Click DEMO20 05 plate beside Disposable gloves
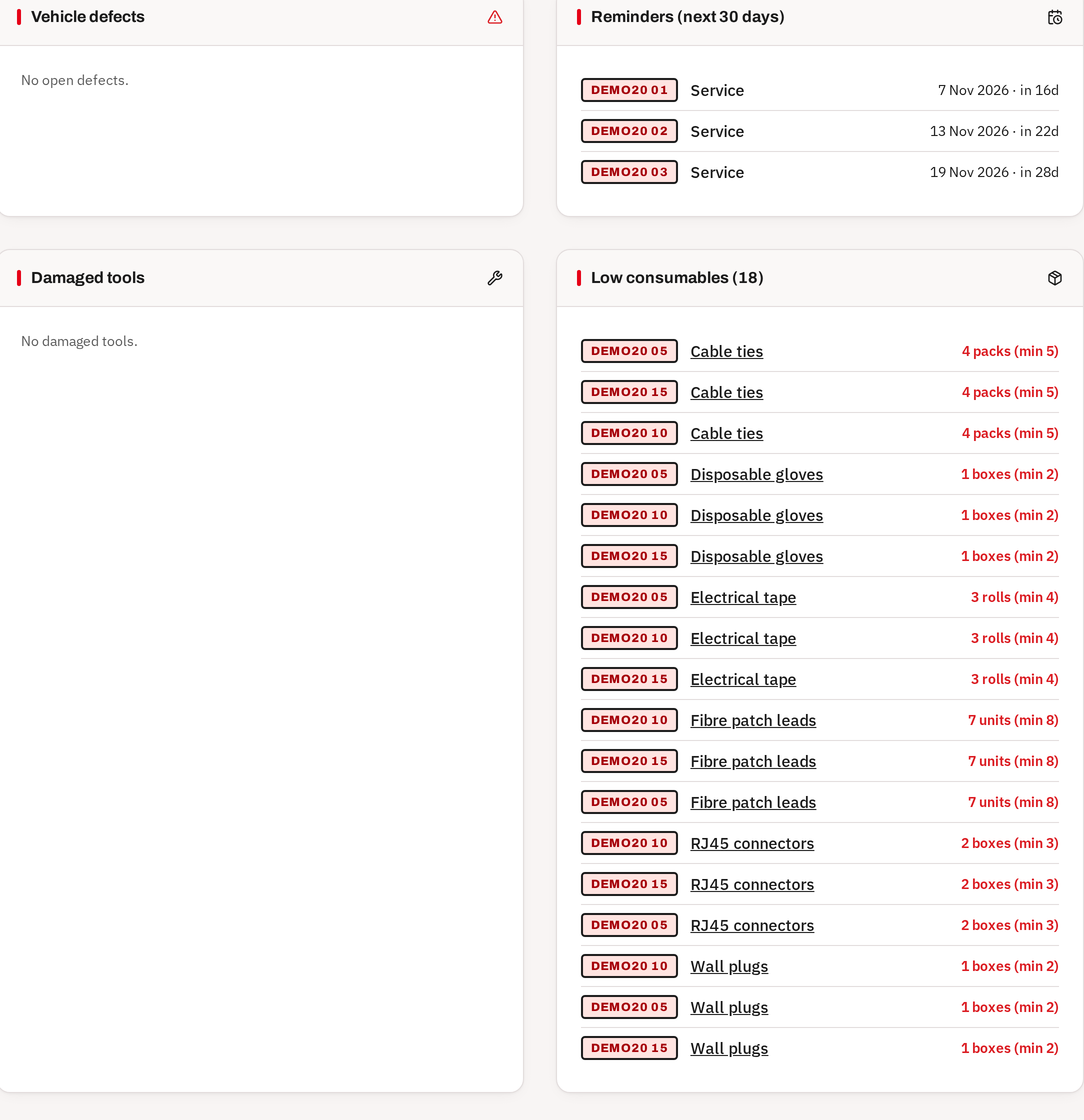Image resolution: width=1084 pixels, height=1120 pixels. pyautogui.click(x=629, y=474)
